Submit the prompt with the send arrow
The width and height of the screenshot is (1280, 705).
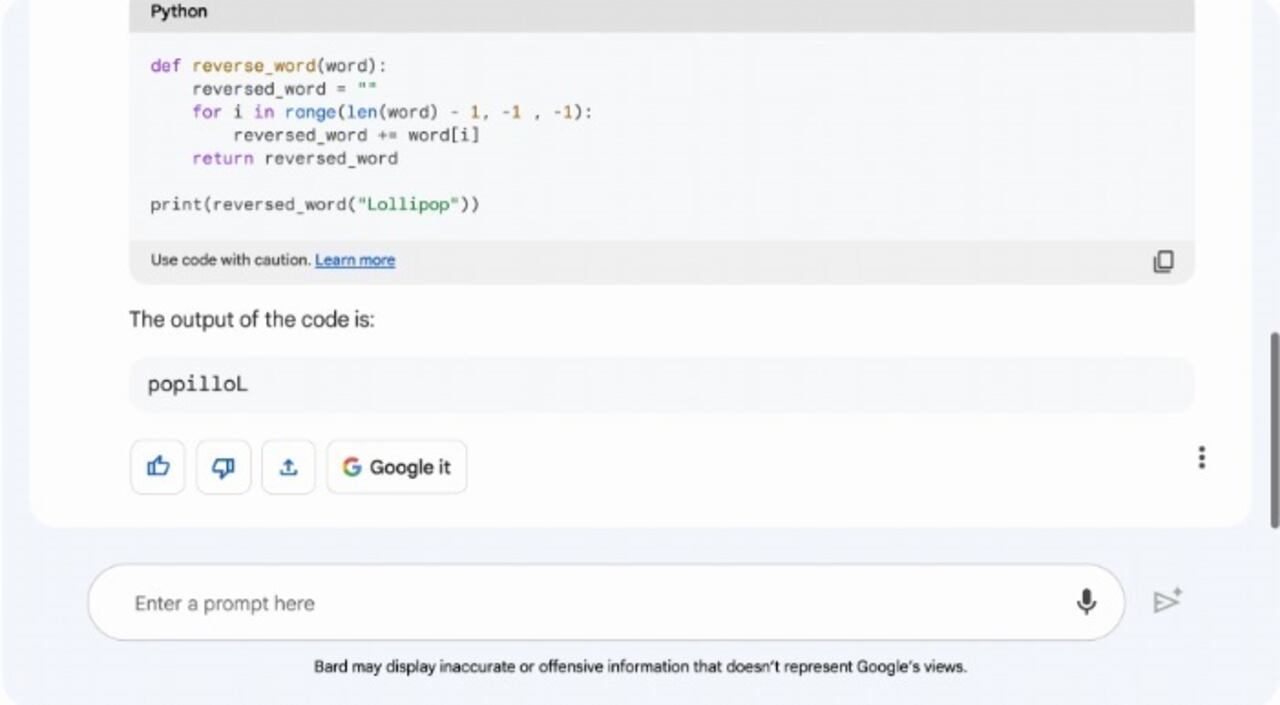1168,601
